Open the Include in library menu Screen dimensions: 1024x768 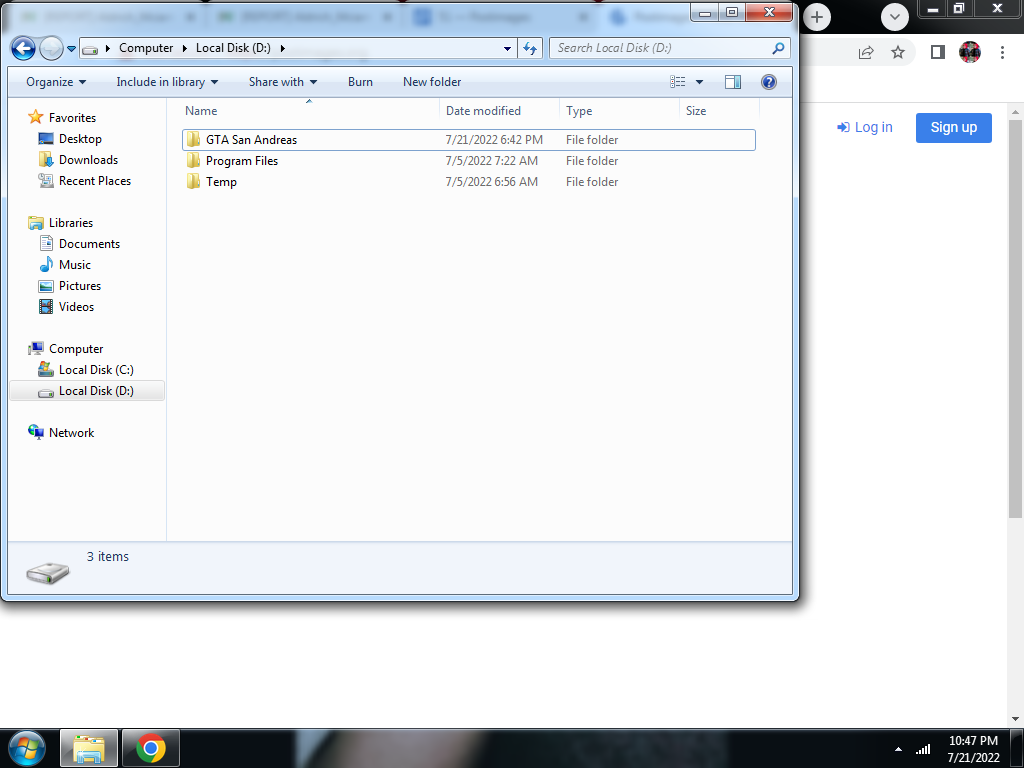[x=167, y=82]
